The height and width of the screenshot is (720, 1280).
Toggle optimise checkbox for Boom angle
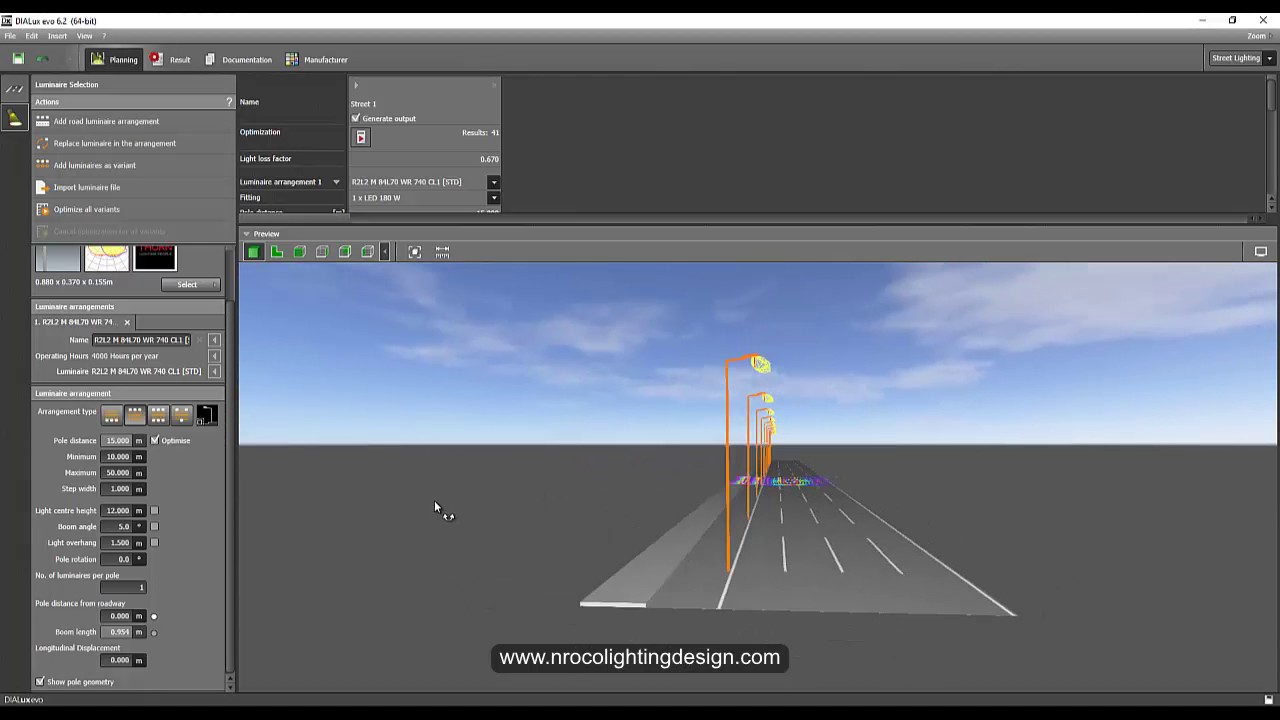coord(154,527)
